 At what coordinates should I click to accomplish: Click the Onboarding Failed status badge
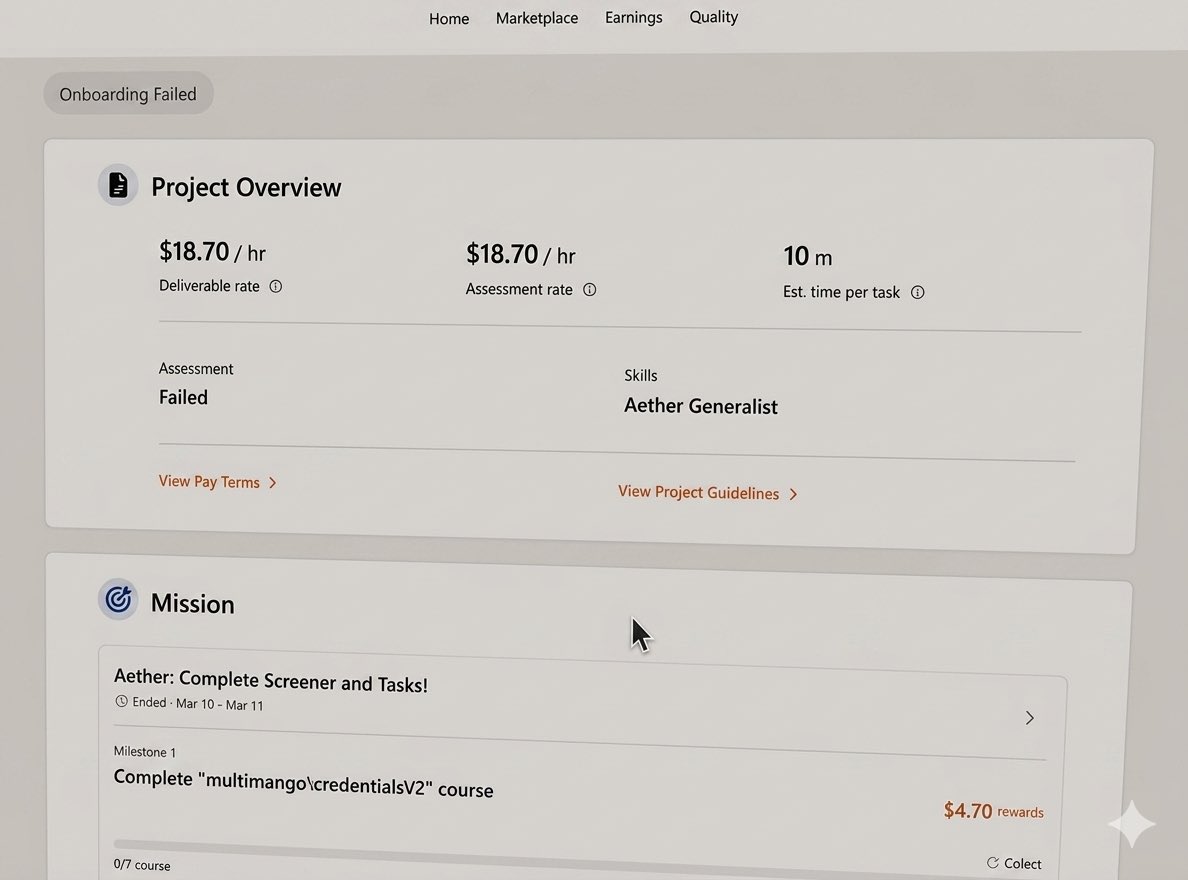point(128,94)
